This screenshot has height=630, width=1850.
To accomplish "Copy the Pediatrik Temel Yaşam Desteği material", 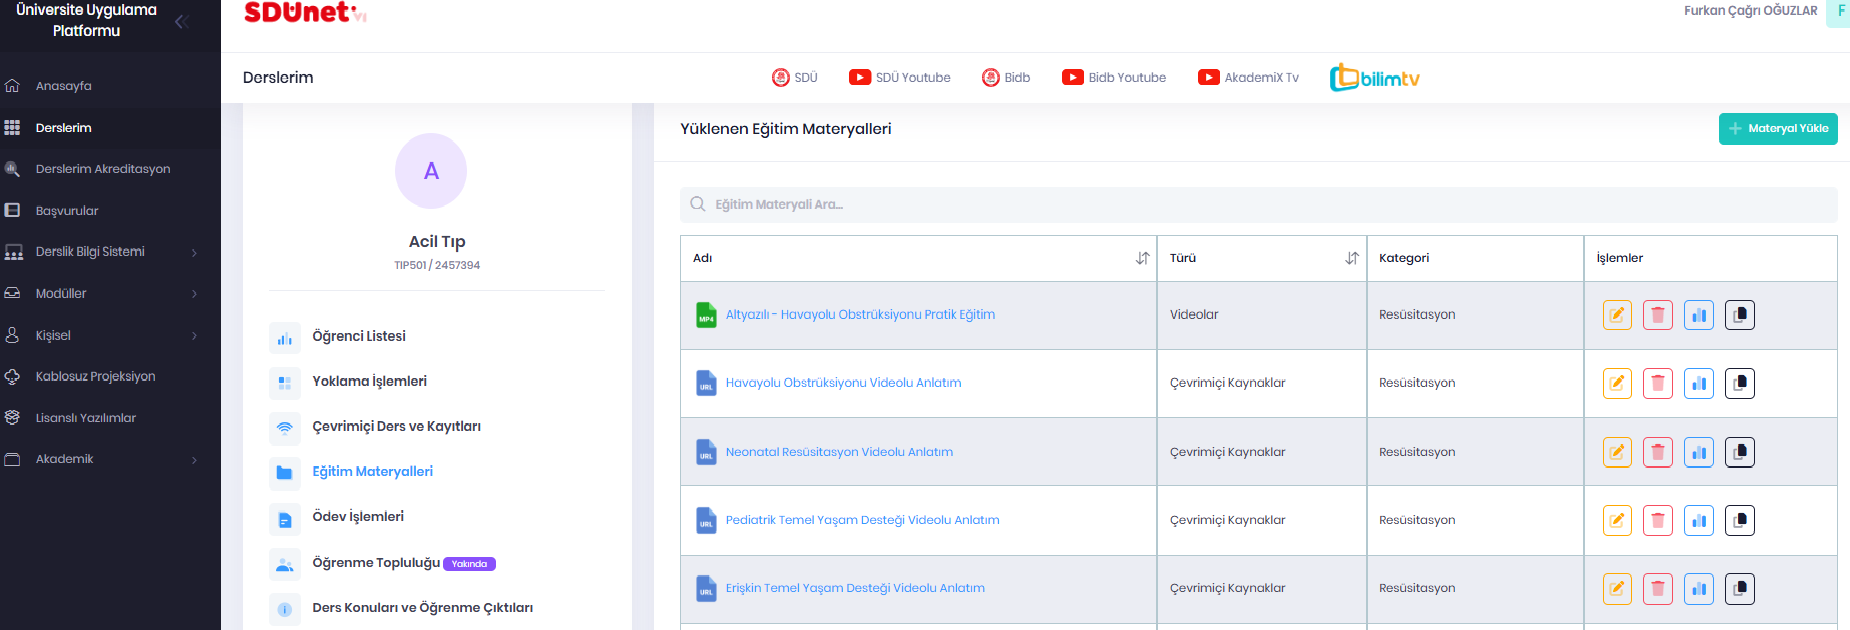I will point(1739,520).
